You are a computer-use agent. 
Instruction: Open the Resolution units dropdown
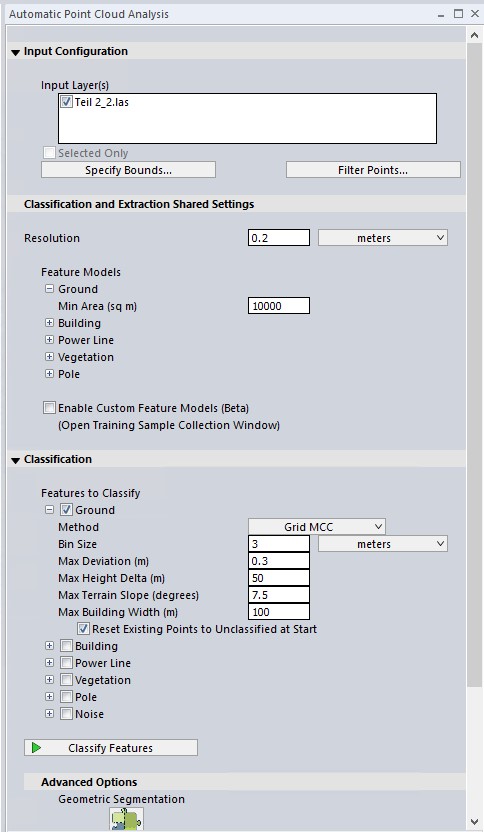pyautogui.click(x=383, y=238)
